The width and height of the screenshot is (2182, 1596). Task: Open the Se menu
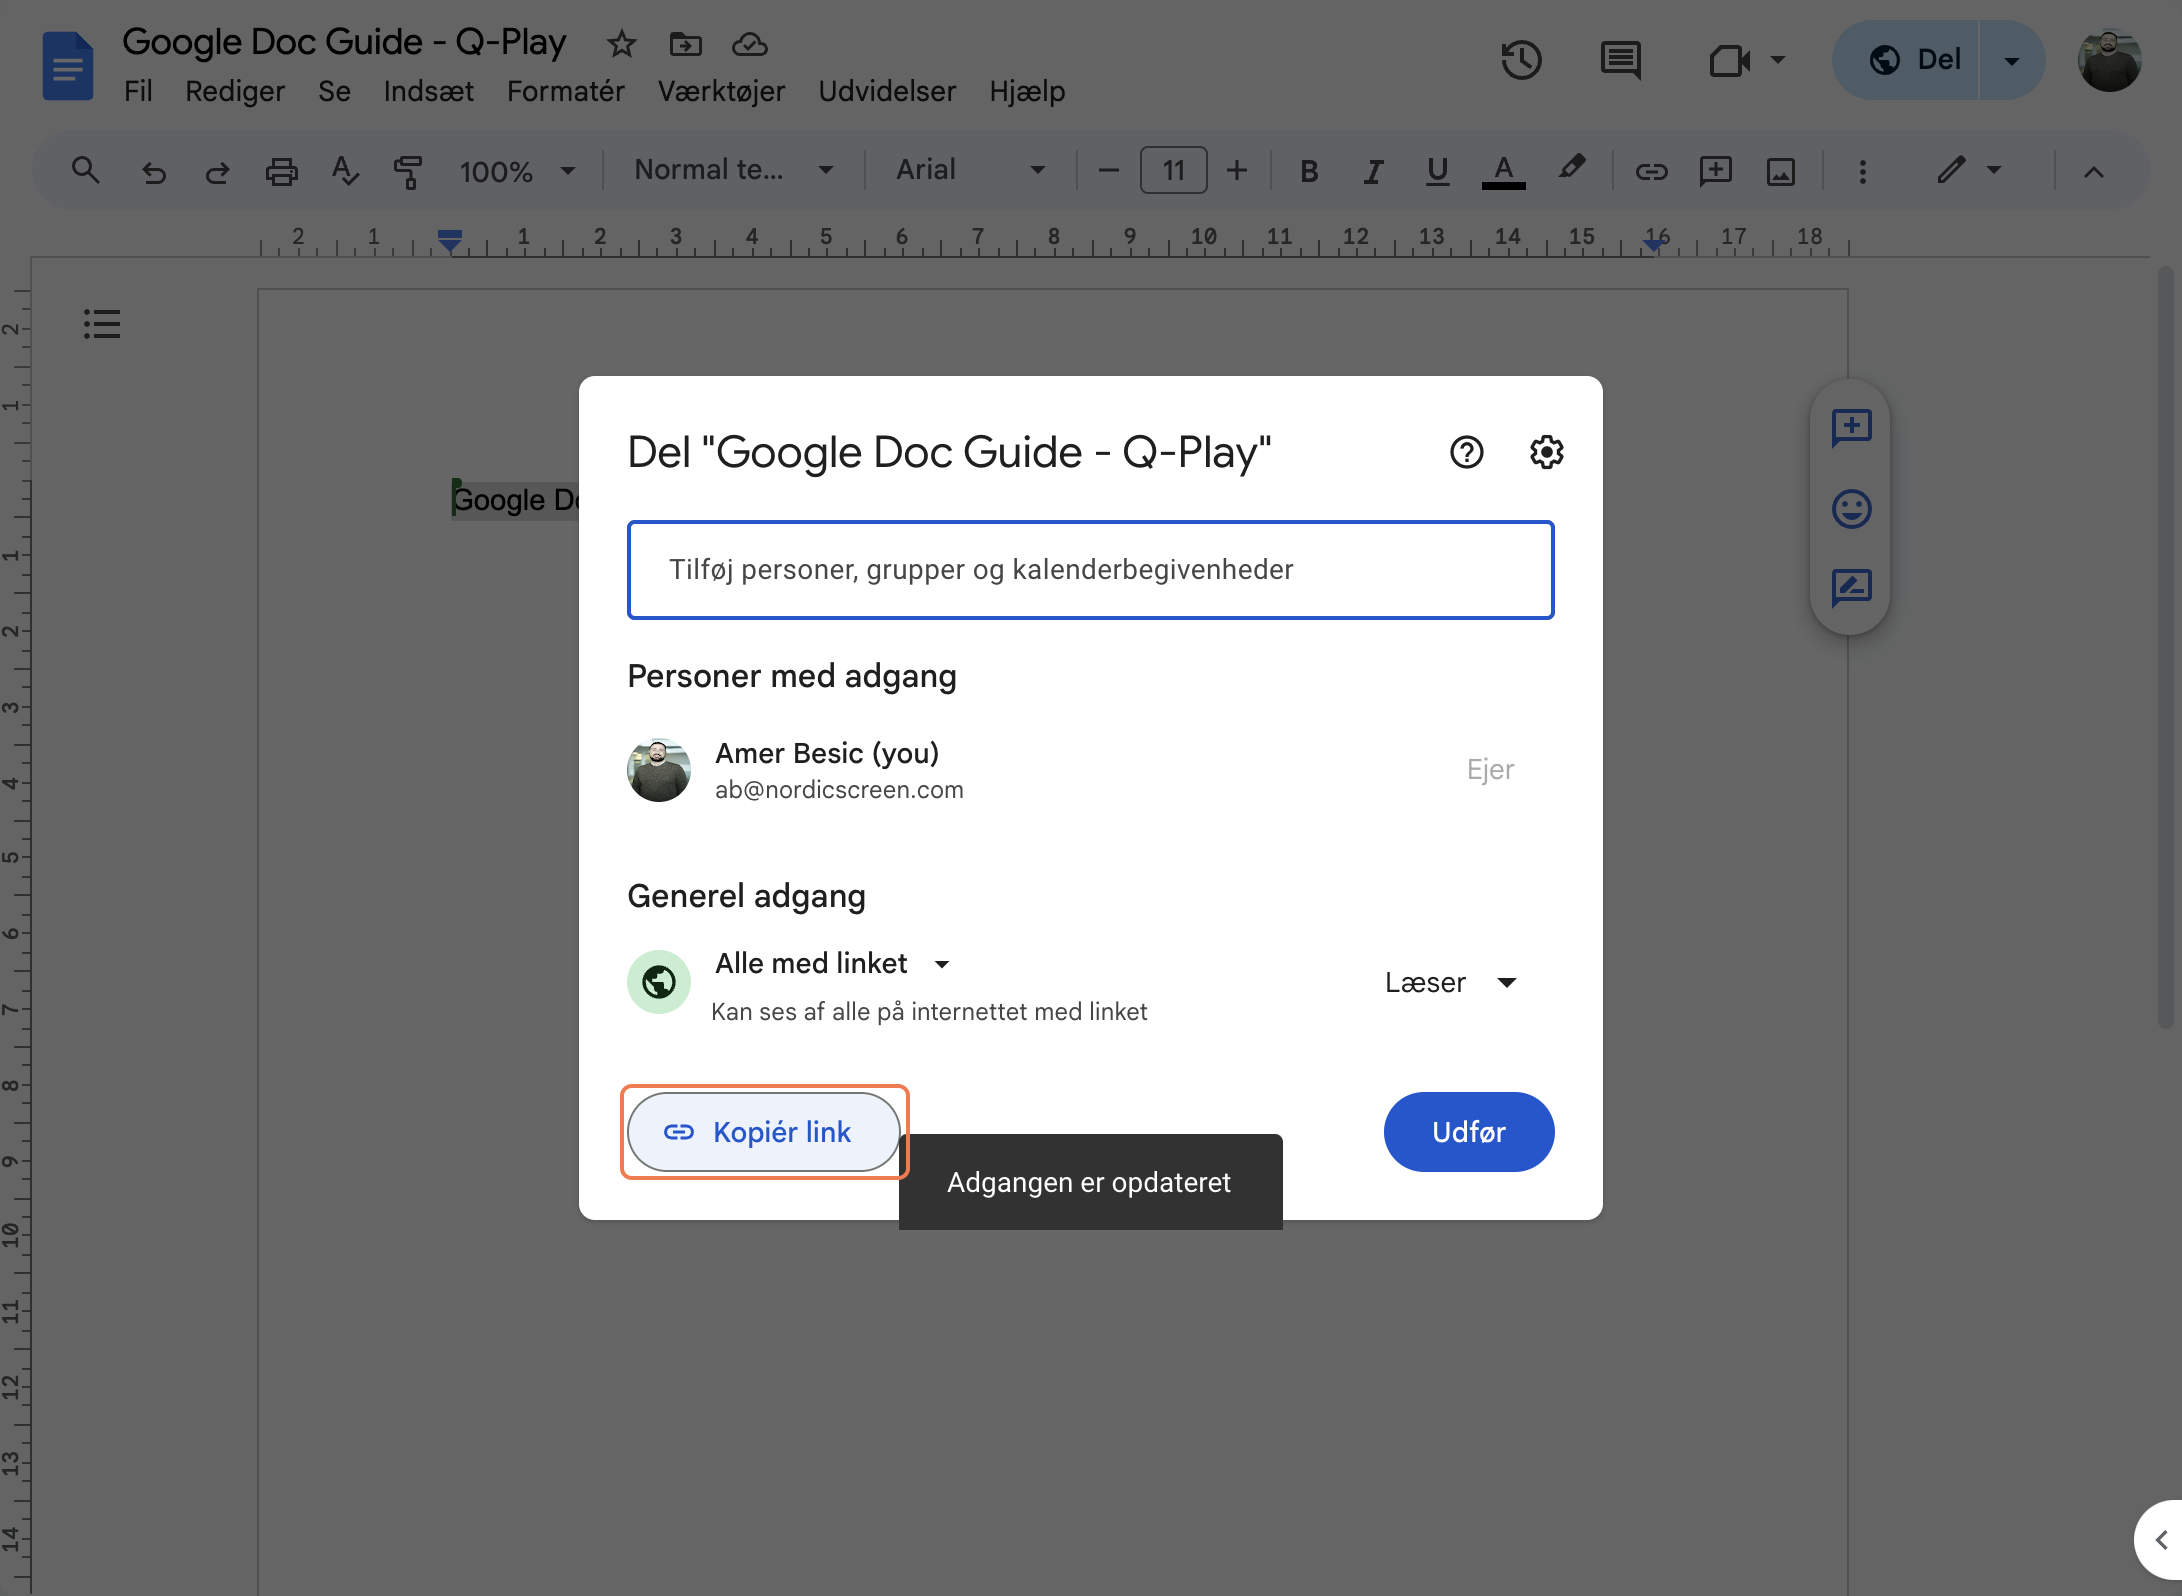point(334,91)
